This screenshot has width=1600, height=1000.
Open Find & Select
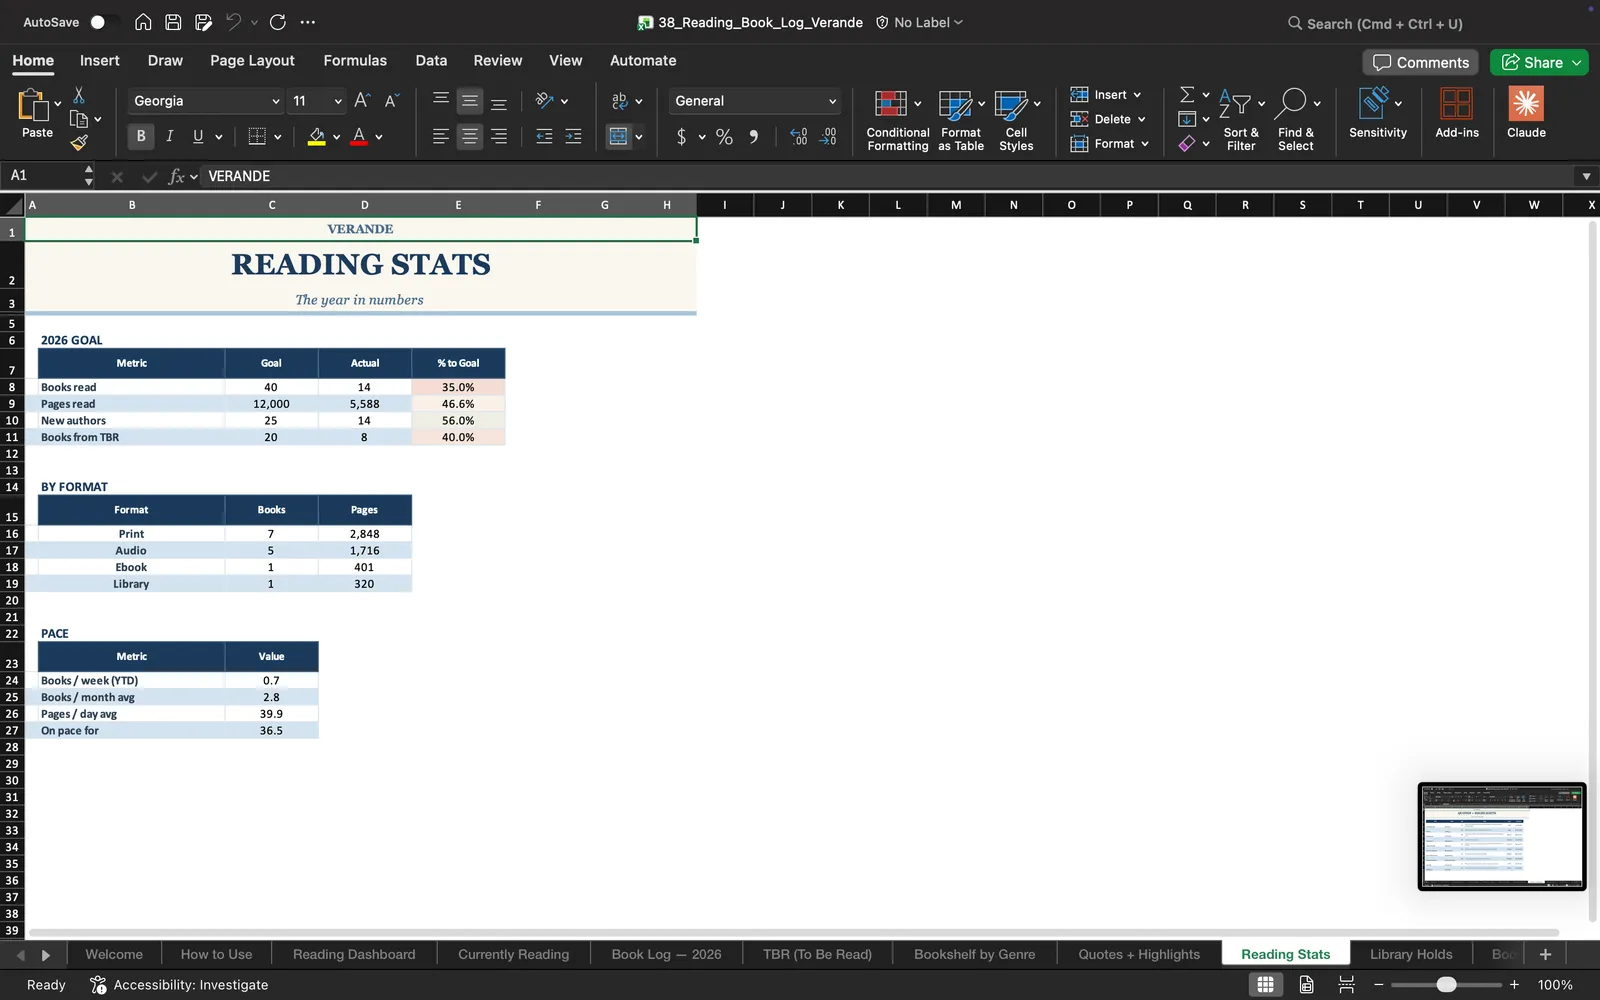click(1296, 120)
